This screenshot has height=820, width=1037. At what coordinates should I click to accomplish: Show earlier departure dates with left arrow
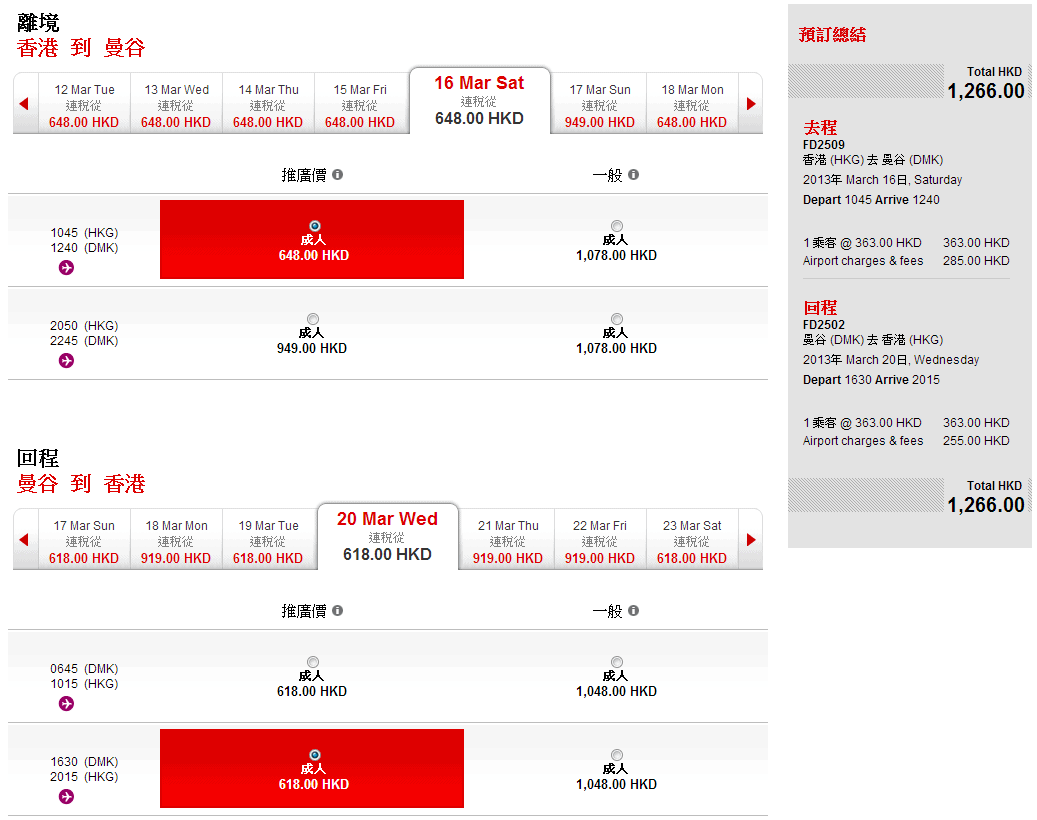point(24,104)
